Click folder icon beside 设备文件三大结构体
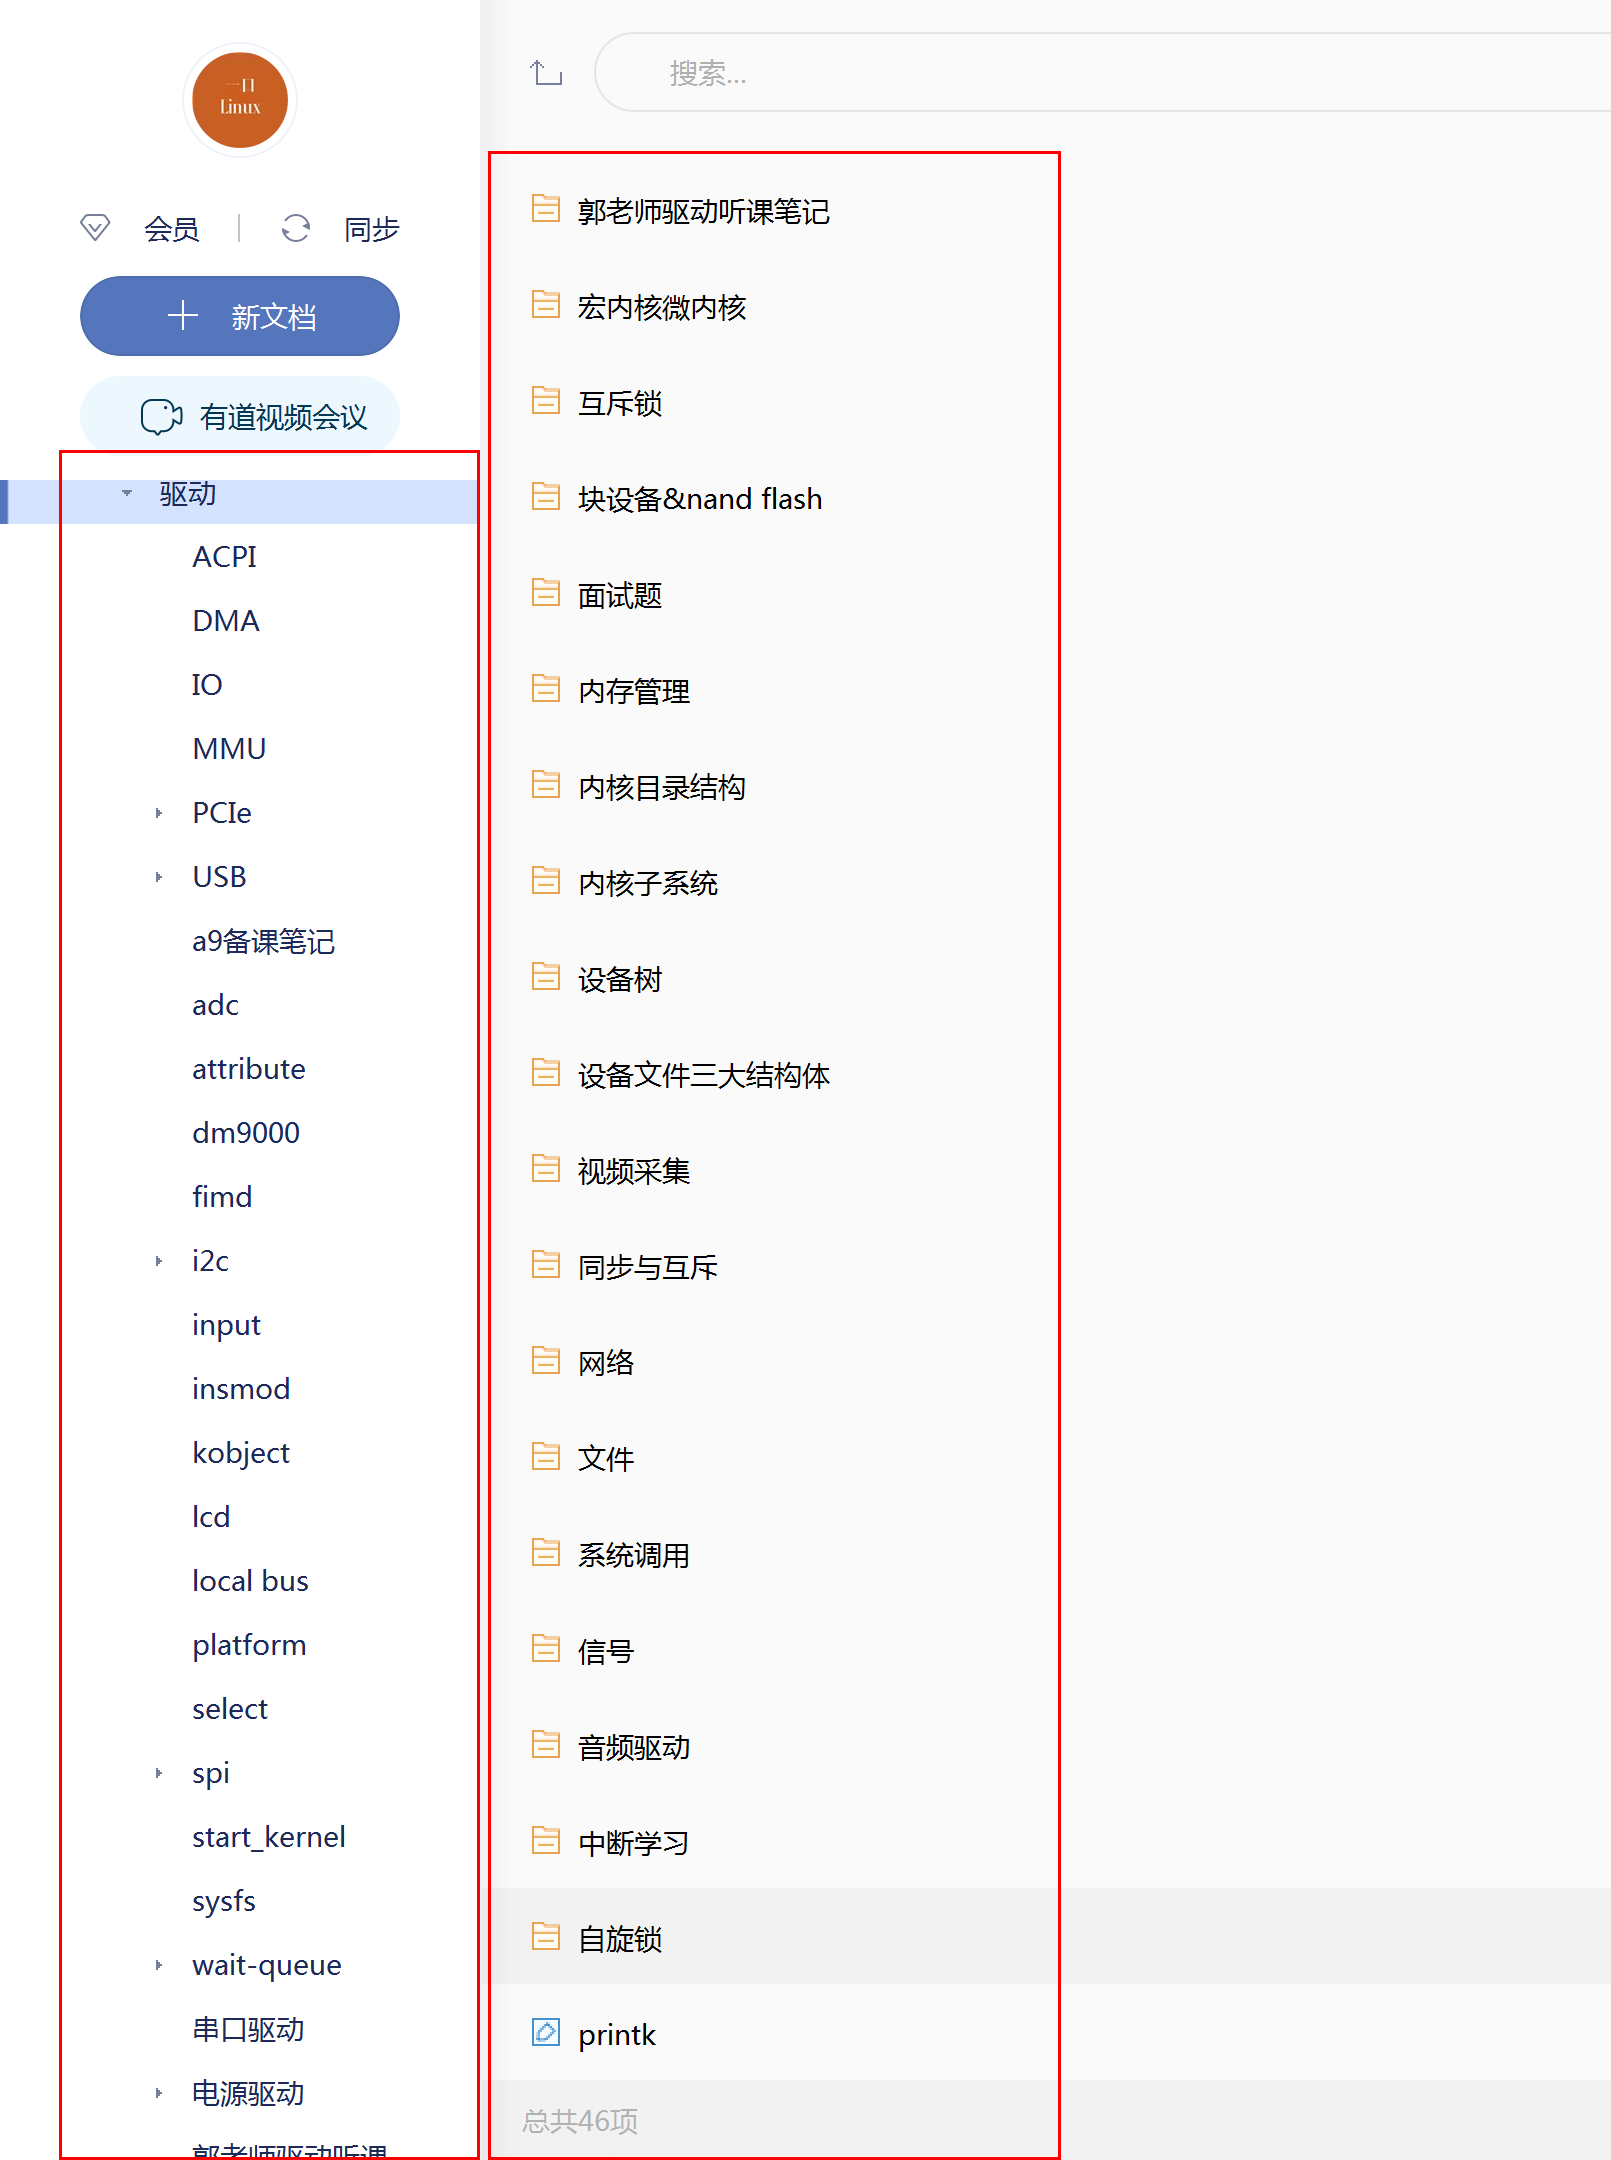Image resolution: width=1611 pixels, height=2160 pixels. 546,1072
